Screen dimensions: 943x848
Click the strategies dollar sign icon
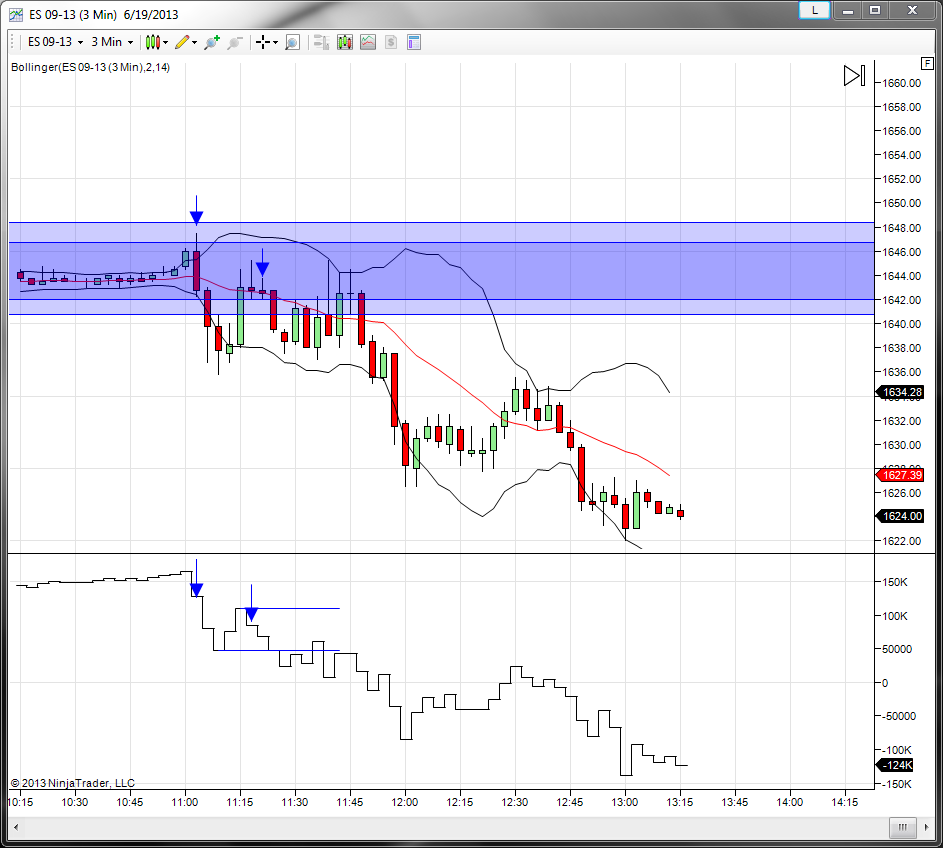[x=391, y=42]
